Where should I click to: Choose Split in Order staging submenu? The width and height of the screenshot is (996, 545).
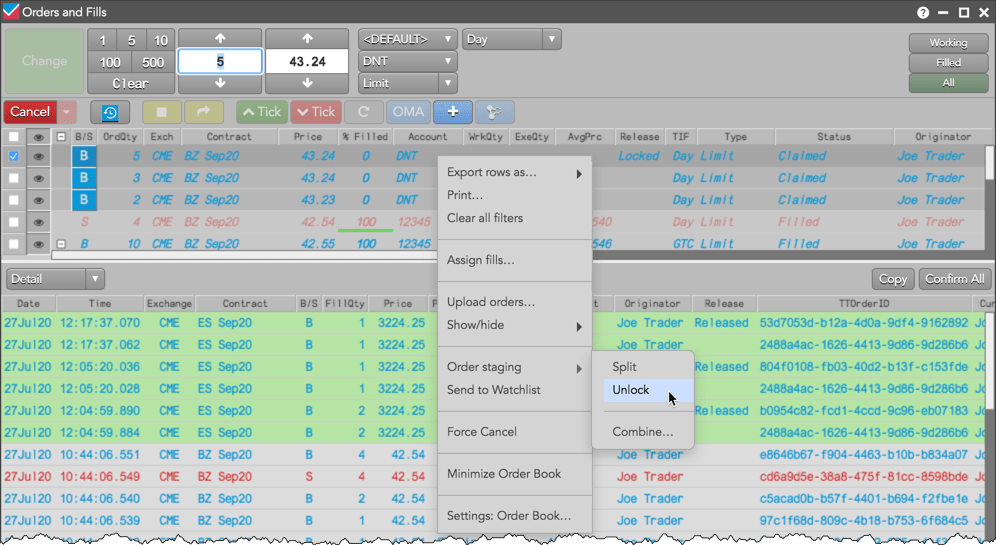(x=643, y=367)
